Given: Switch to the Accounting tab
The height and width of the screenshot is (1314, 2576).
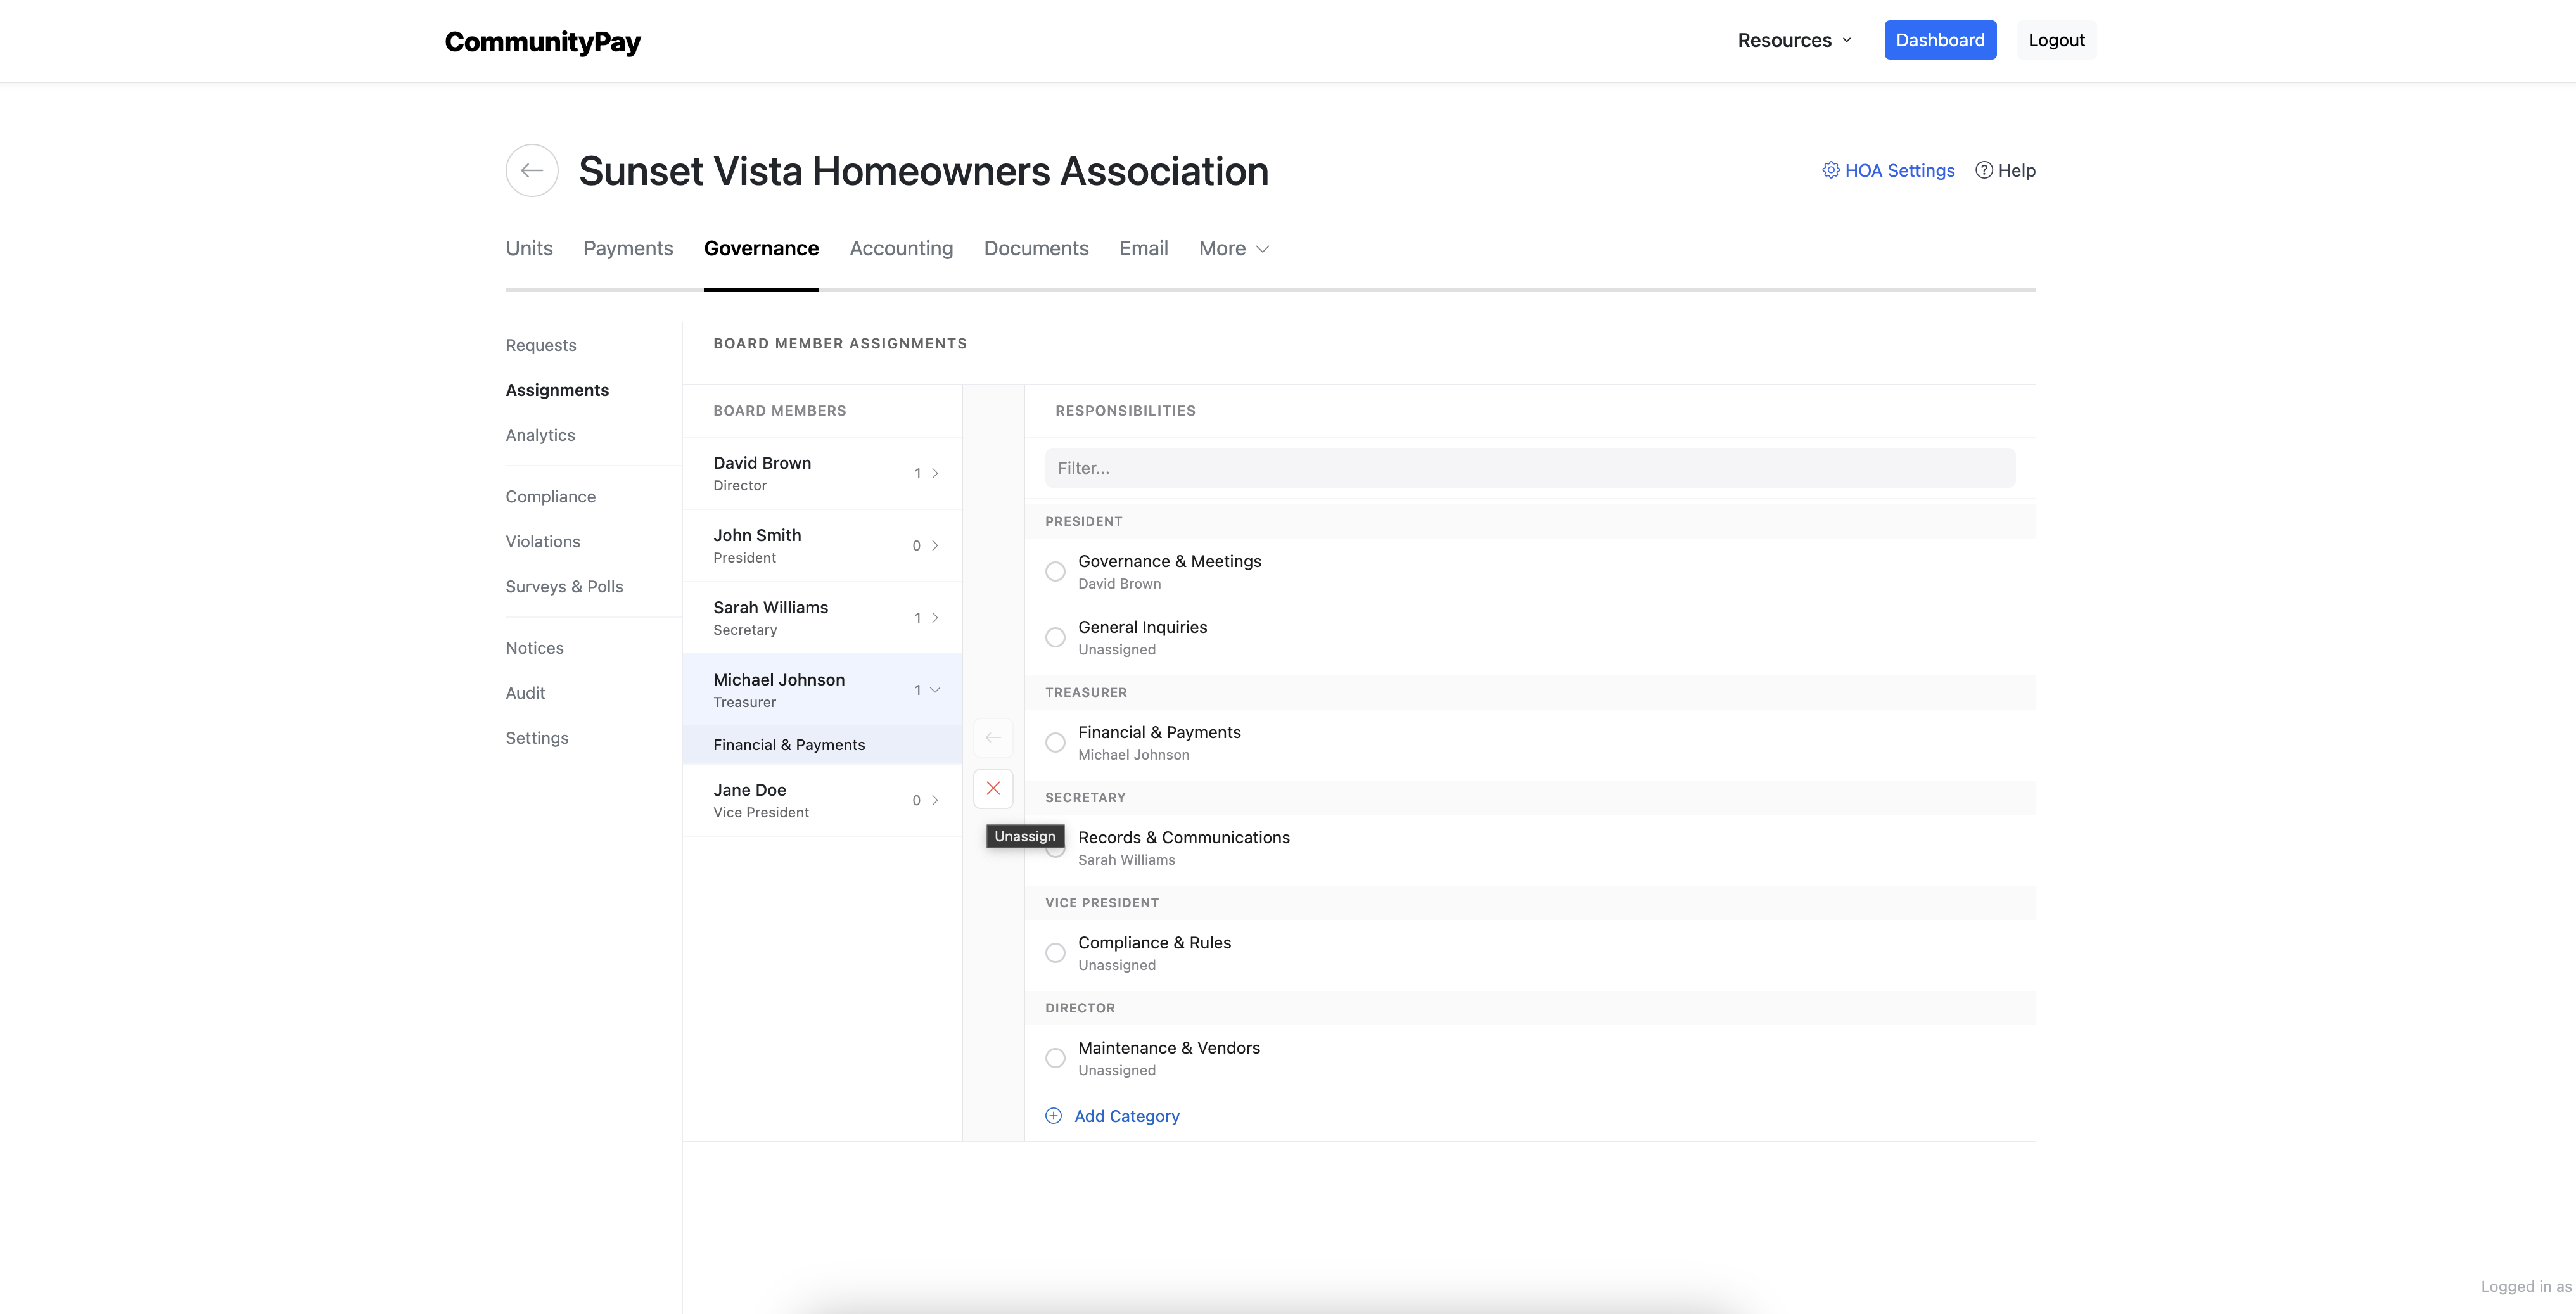Looking at the screenshot, I should pos(901,248).
